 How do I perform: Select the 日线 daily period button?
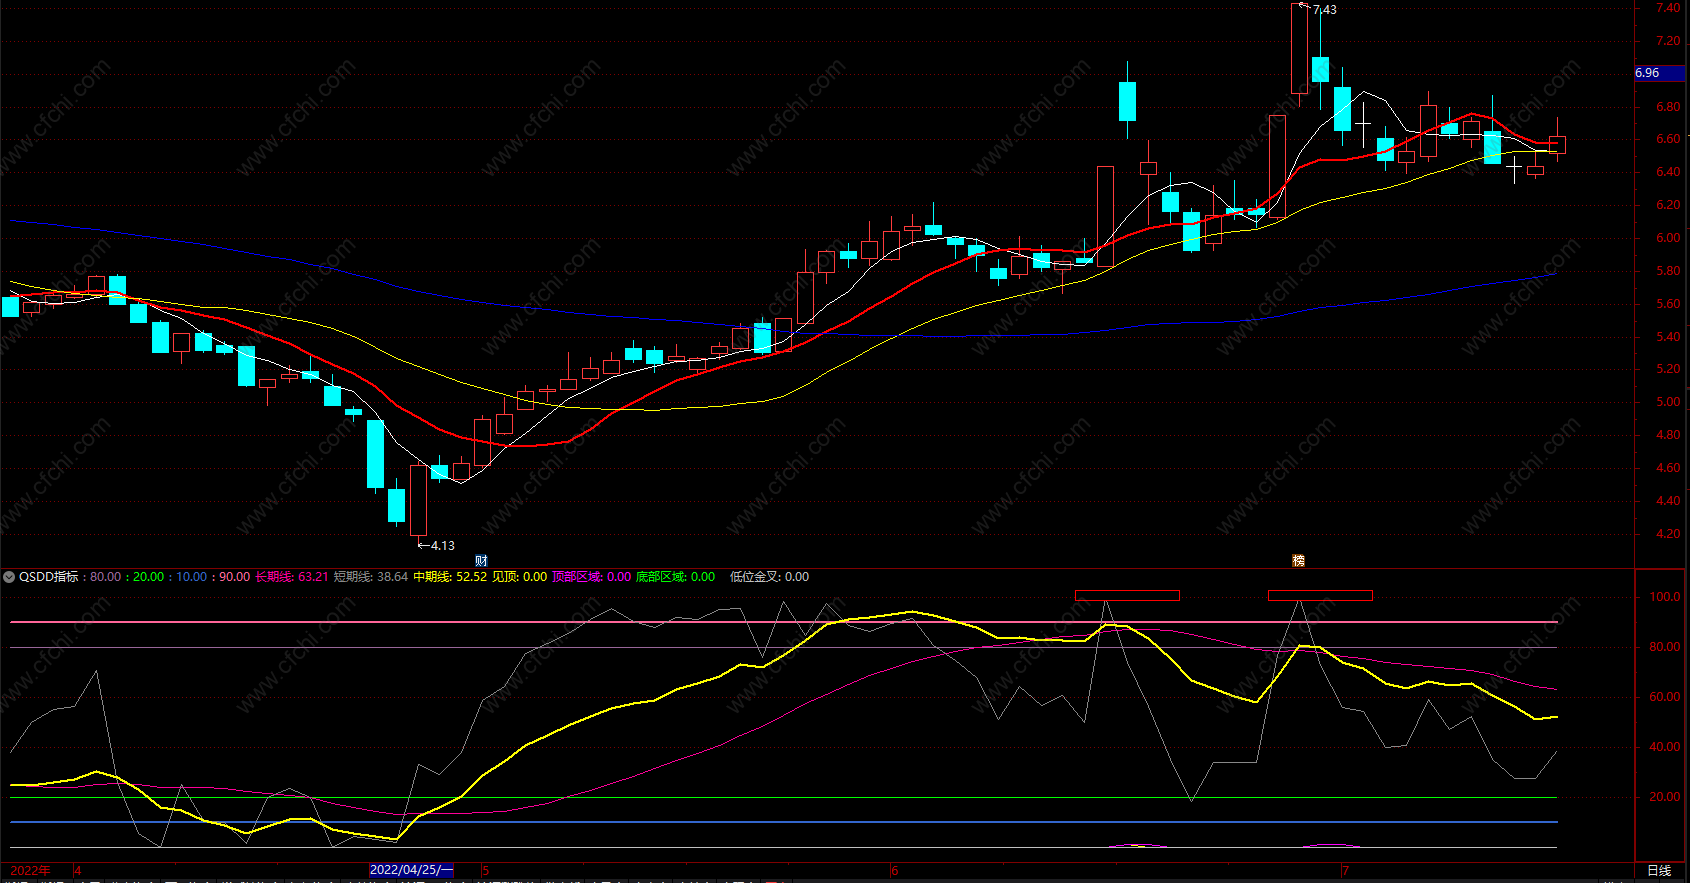tap(1659, 871)
